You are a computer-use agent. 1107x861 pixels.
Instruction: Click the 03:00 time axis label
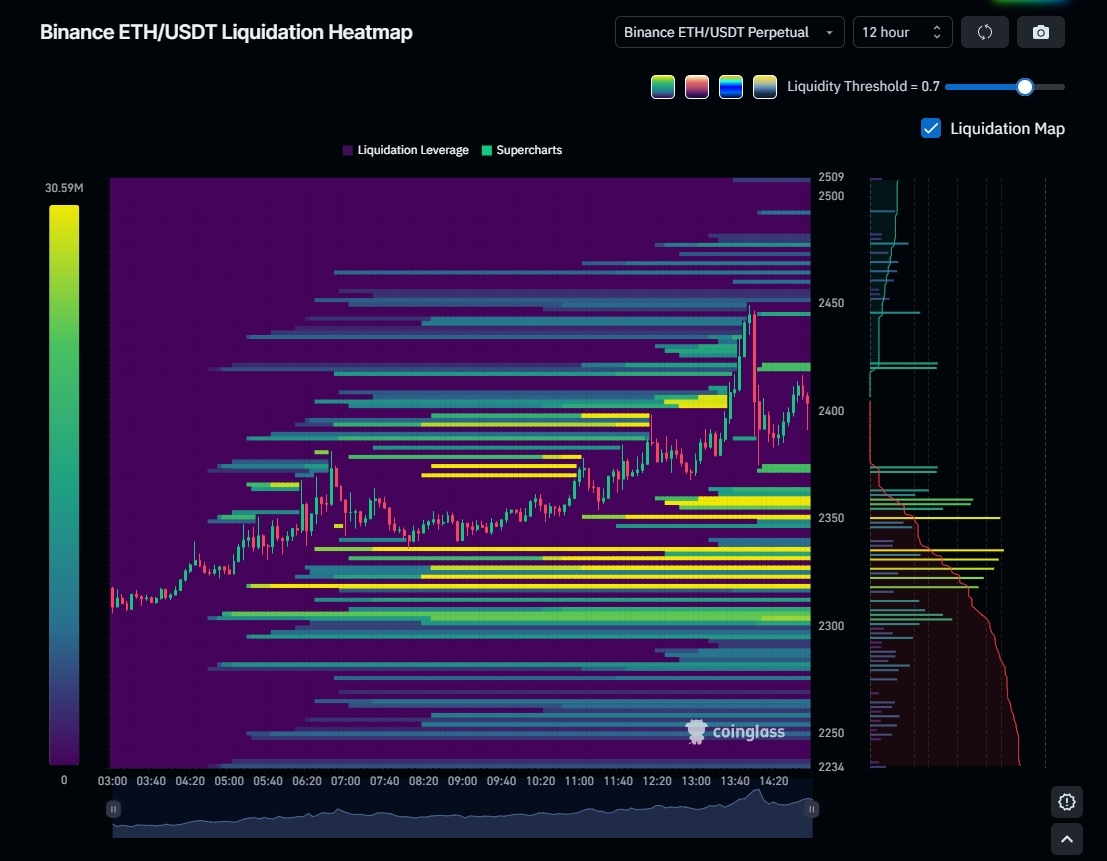tap(112, 781)
